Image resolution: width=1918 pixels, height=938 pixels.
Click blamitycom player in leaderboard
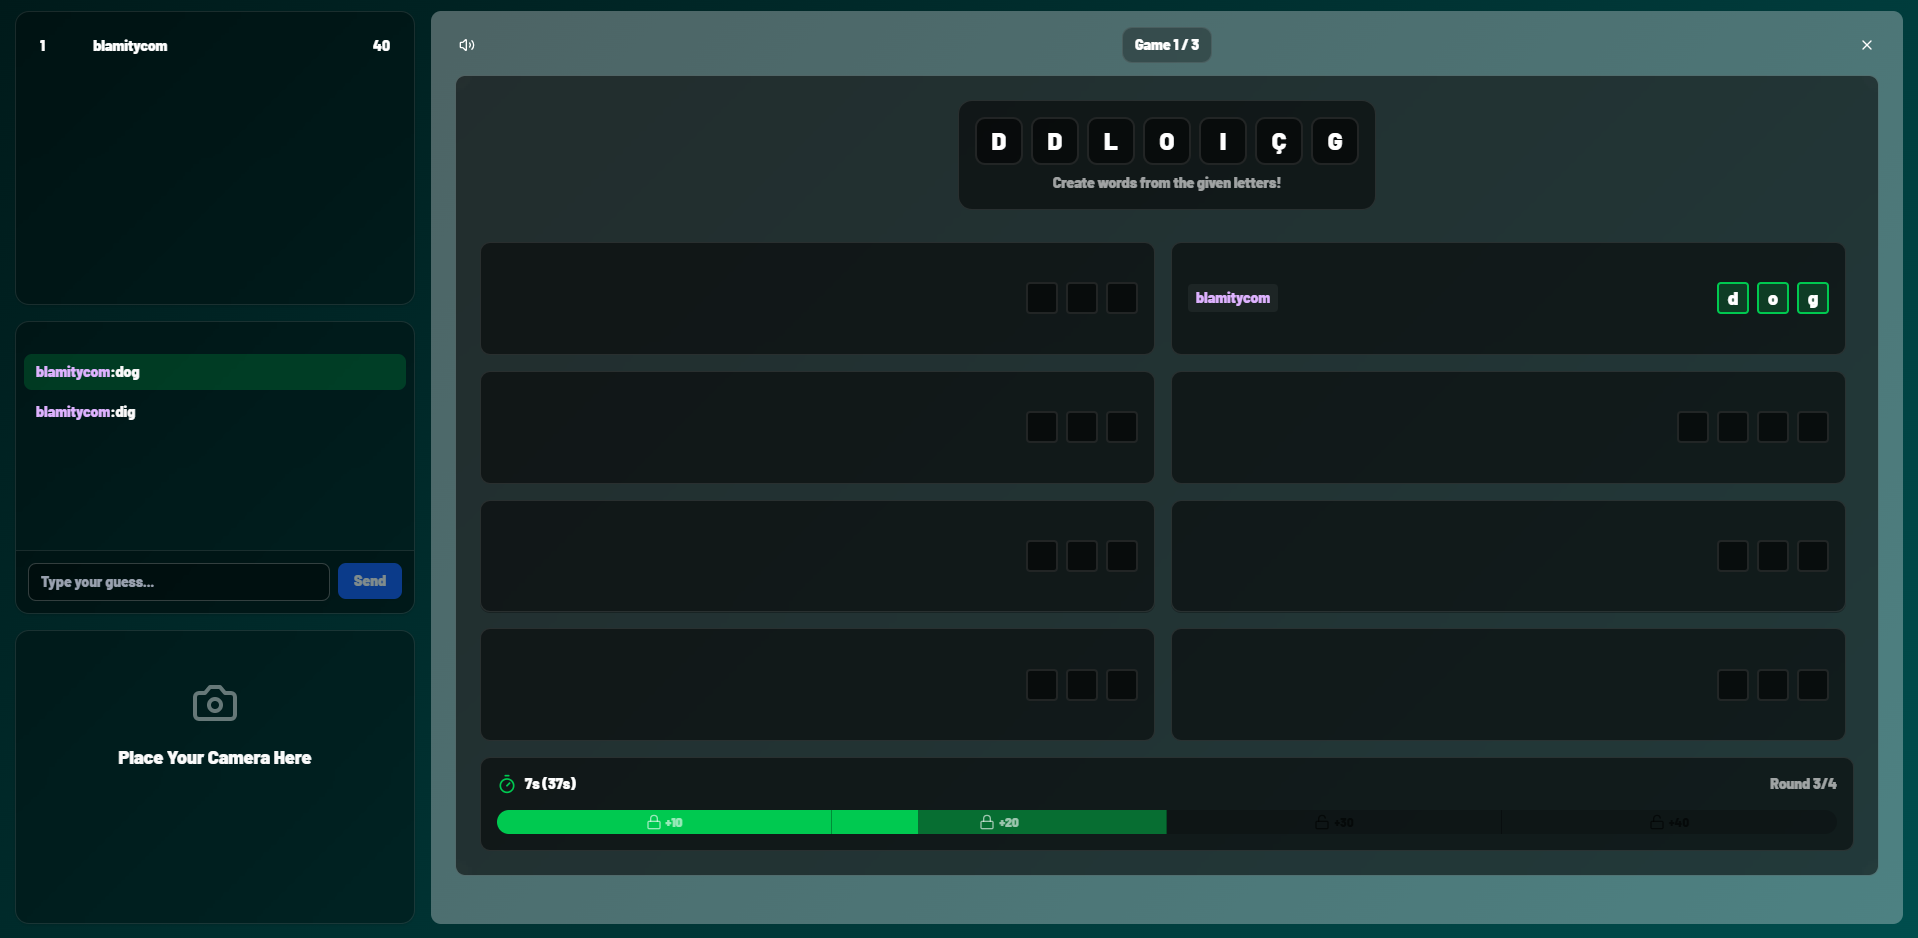coord(130,46)
